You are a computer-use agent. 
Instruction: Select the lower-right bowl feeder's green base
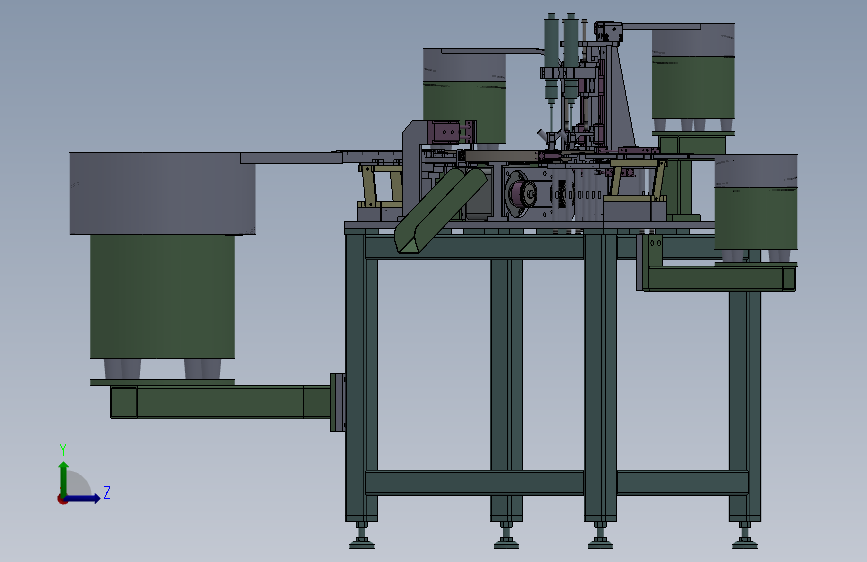point(756,218)
